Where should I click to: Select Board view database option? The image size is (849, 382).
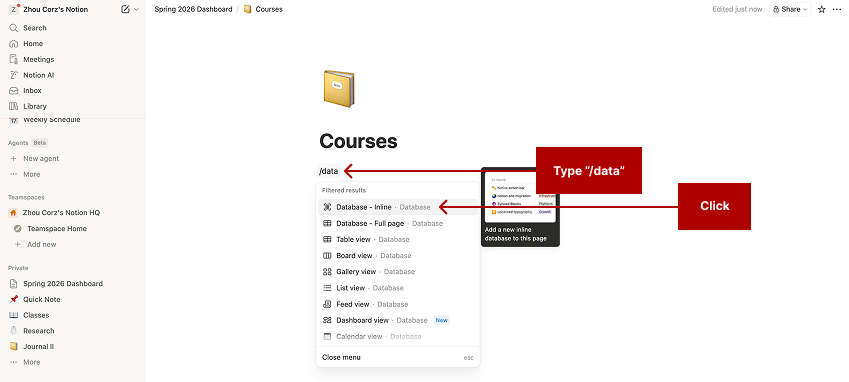[x=398, y=255]
